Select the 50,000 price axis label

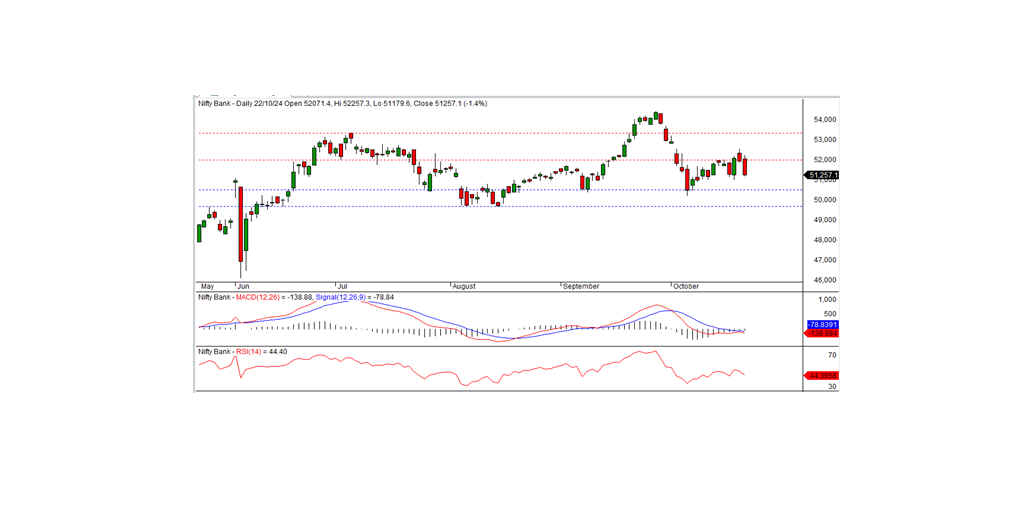pyautogui.click(x=825, y=200)
